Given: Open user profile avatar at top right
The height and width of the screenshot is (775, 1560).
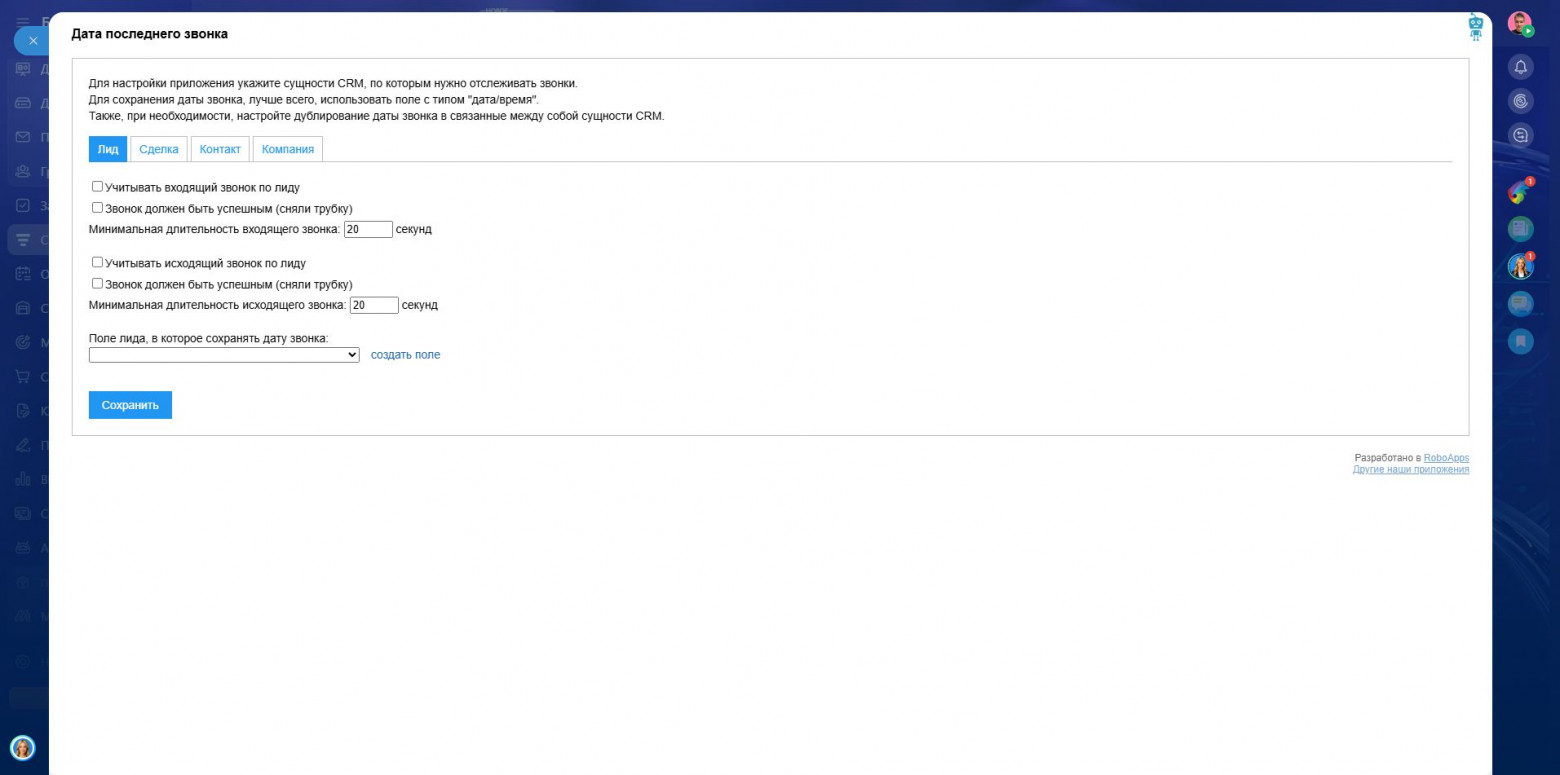Looking at the screenshot, I should 1520,24.
